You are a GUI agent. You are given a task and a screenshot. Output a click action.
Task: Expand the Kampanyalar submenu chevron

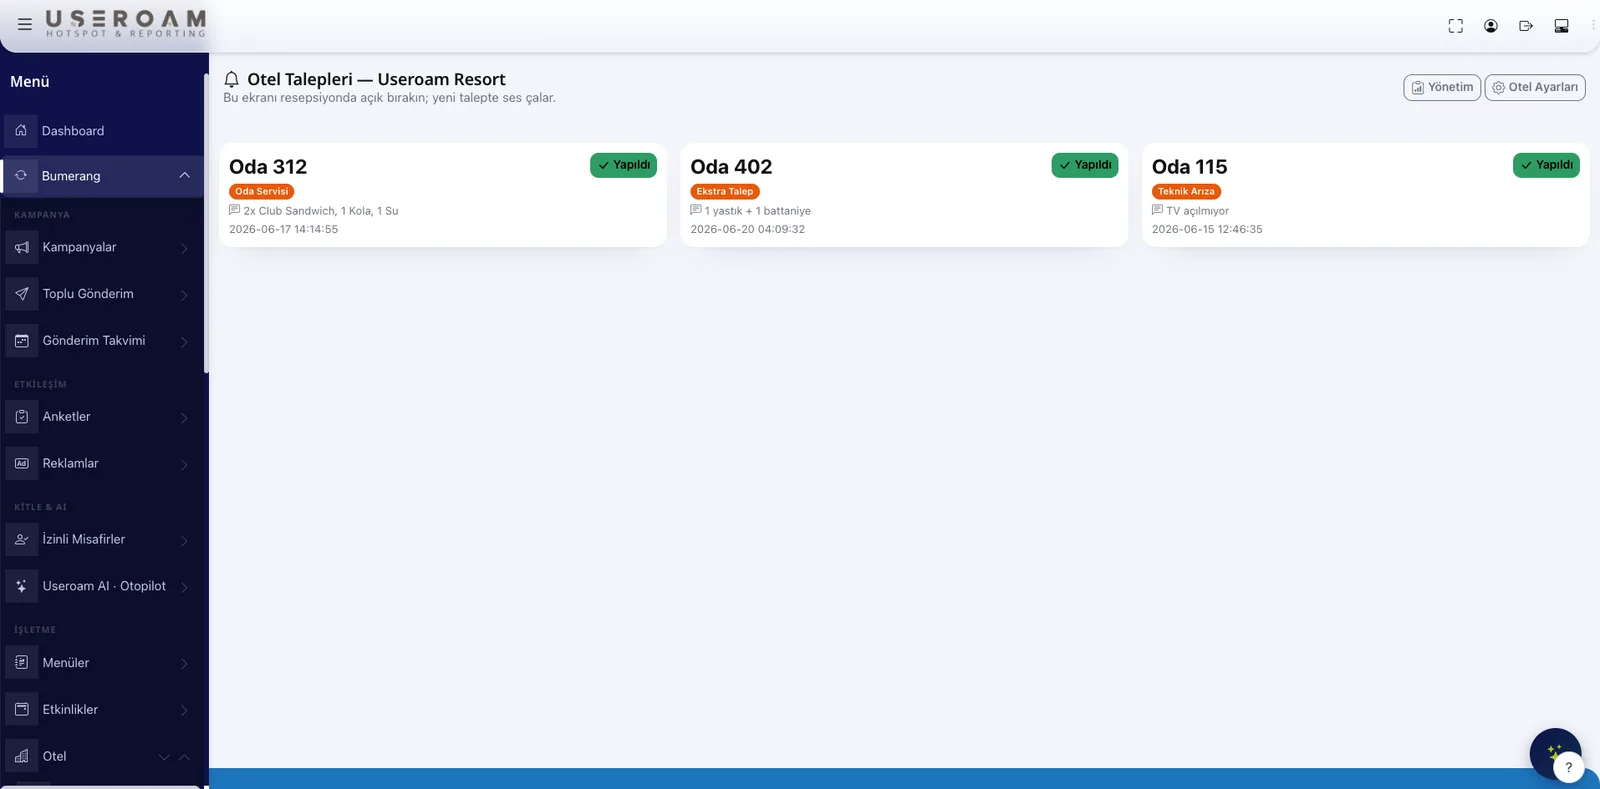(x=184, y=248)
